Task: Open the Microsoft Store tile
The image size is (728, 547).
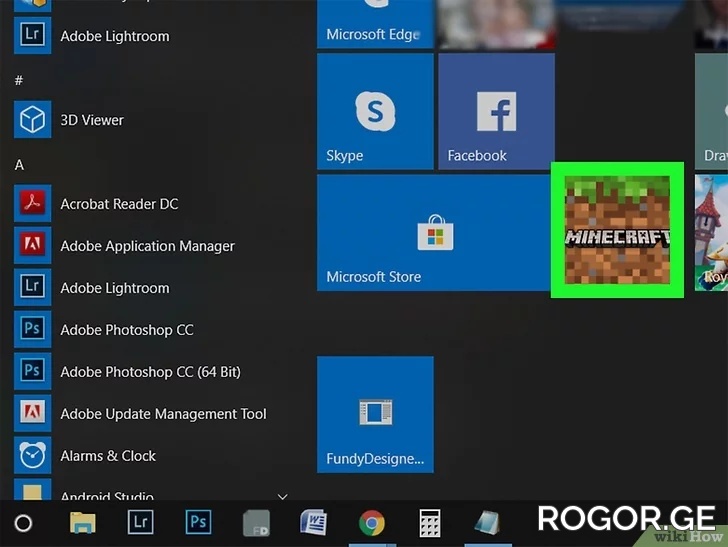Action: point(434,233)
